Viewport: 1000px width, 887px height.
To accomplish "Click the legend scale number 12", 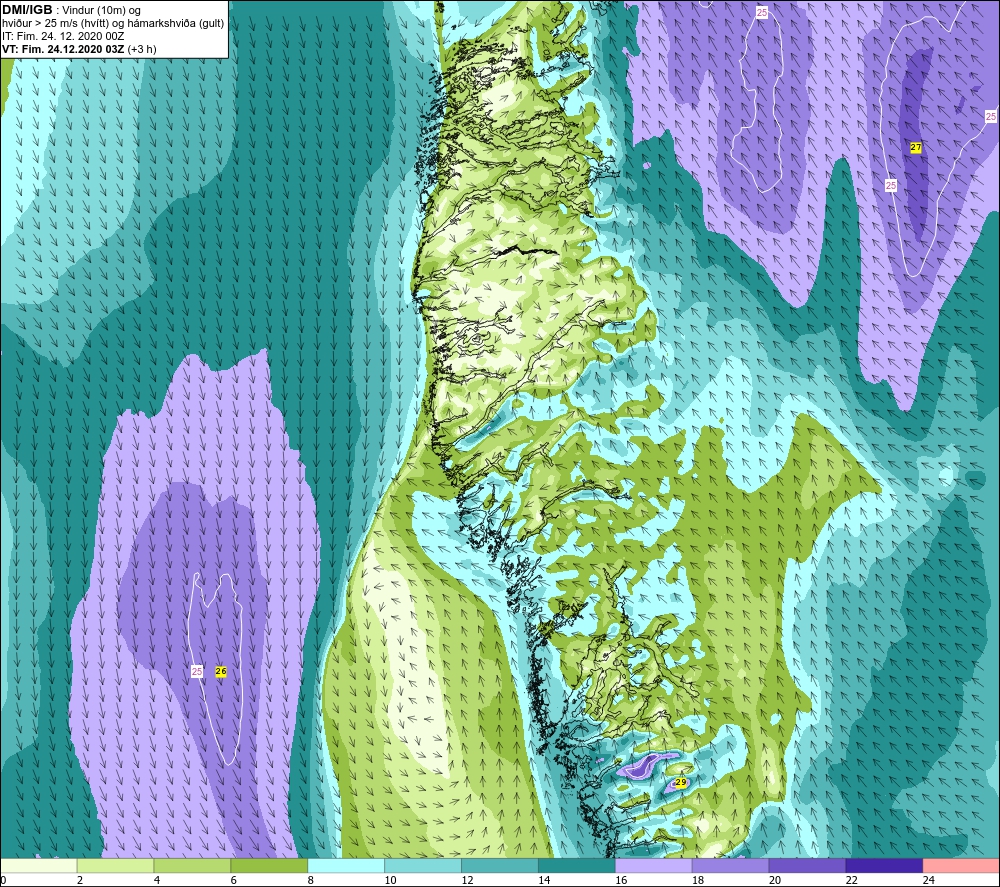I will coord(467,880).
